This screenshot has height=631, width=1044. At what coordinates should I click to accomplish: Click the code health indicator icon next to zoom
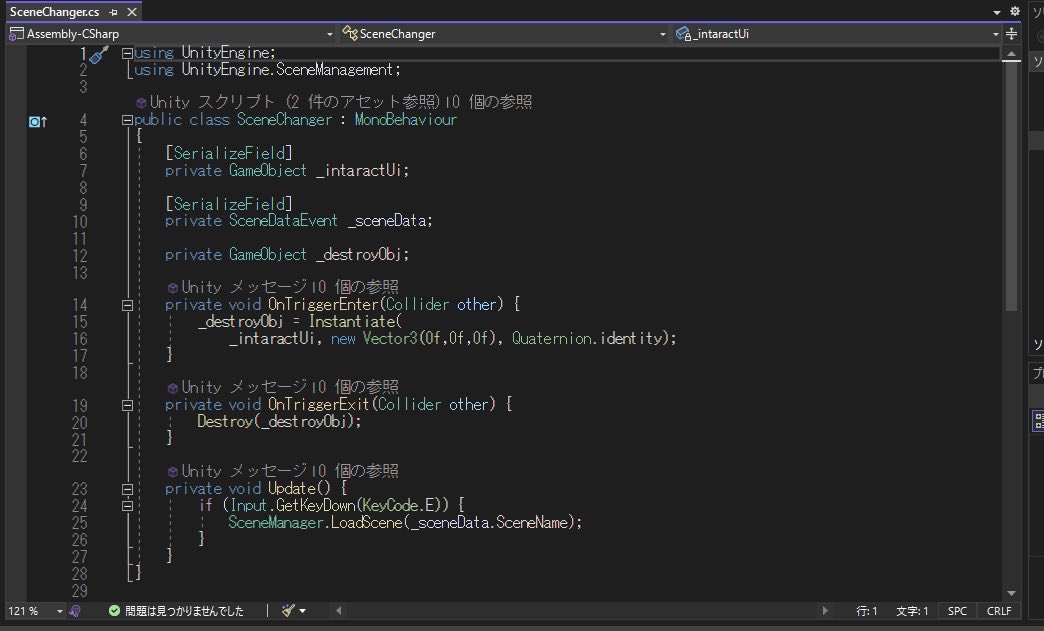pos(75,611)
